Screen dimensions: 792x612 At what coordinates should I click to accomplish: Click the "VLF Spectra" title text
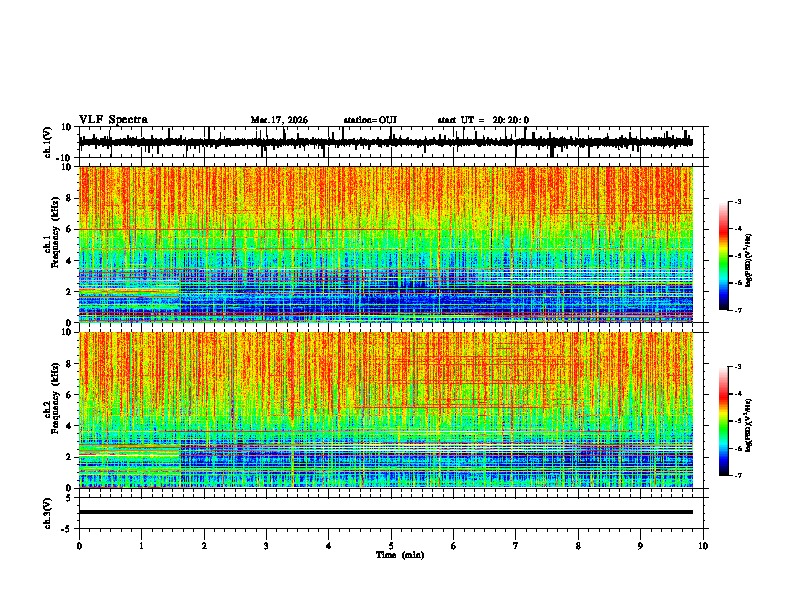click(x=113, y=119)
